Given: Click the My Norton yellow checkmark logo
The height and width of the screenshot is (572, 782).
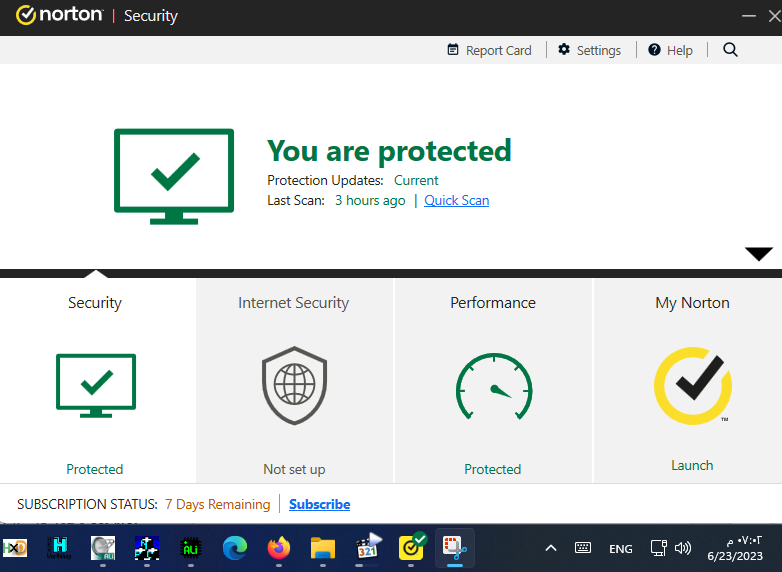Looking at the screenshot, I should tap(693, 386).
